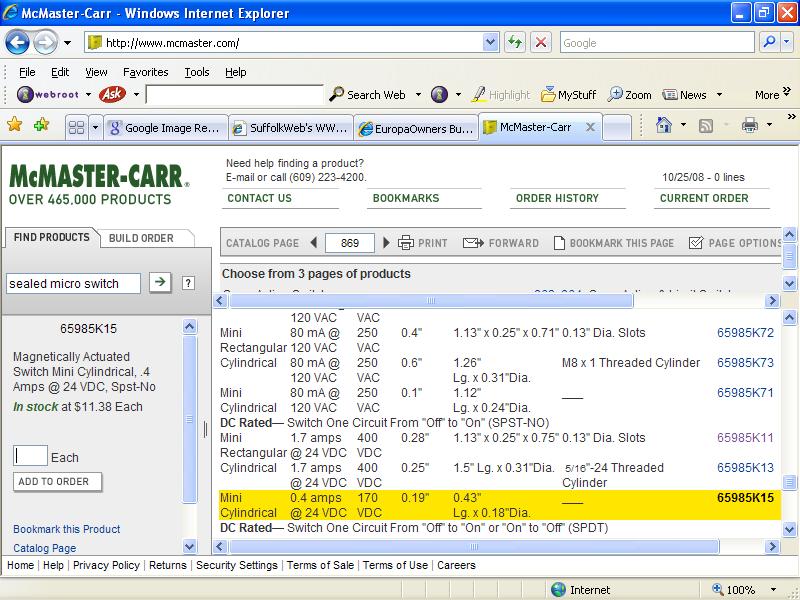Open the Quick Tabs grid view
The height and width of the screenshot is (600, 800).
[76, 127]
